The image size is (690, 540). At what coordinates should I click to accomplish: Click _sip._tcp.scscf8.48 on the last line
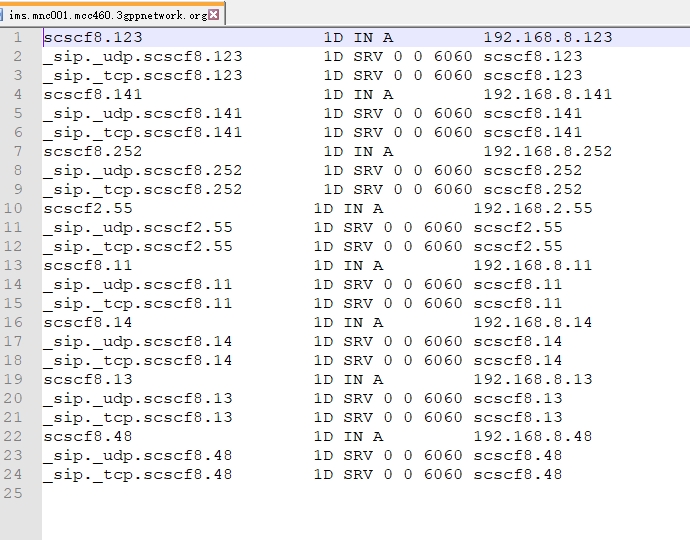click(x=137, y=475)
